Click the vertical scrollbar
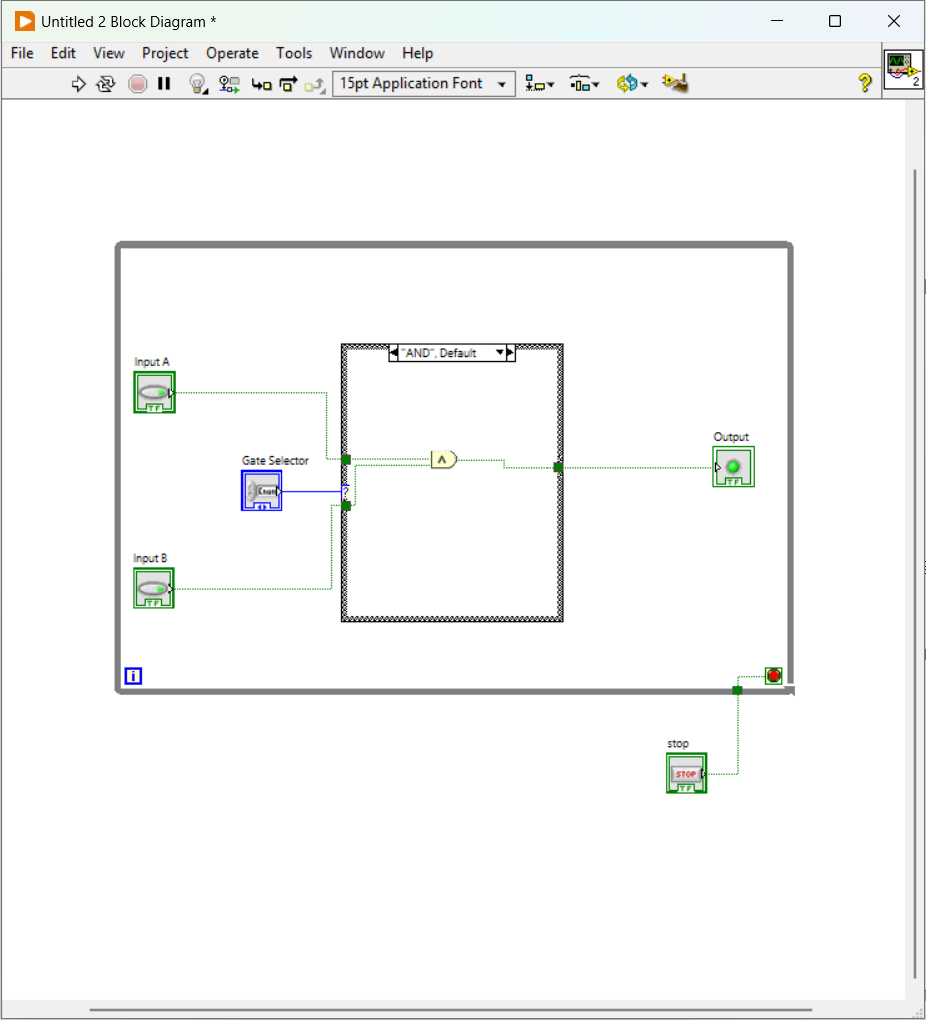The image size is (926, 1020). (915, 573)
